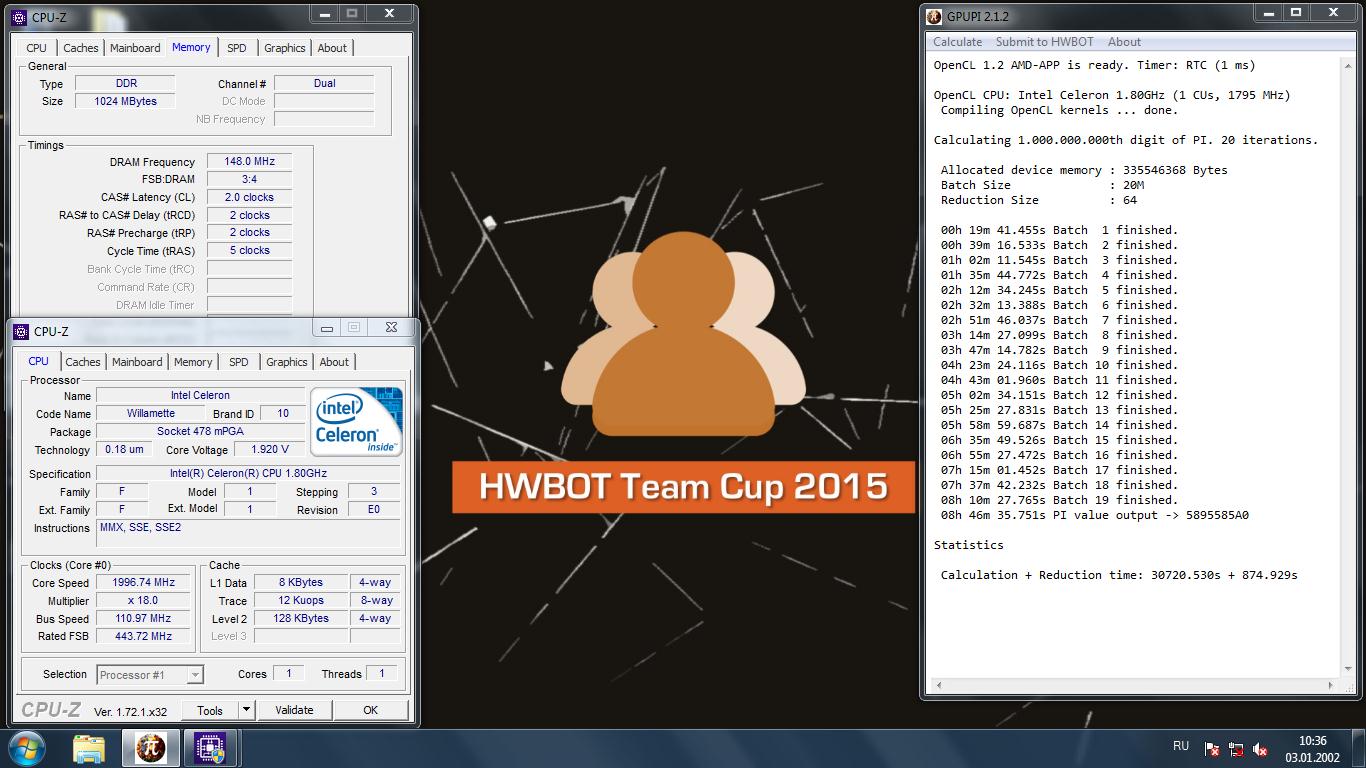Click the Name field Intel Celeron
The height and width of the screenshot is (768, 1366).
(200, 396)
